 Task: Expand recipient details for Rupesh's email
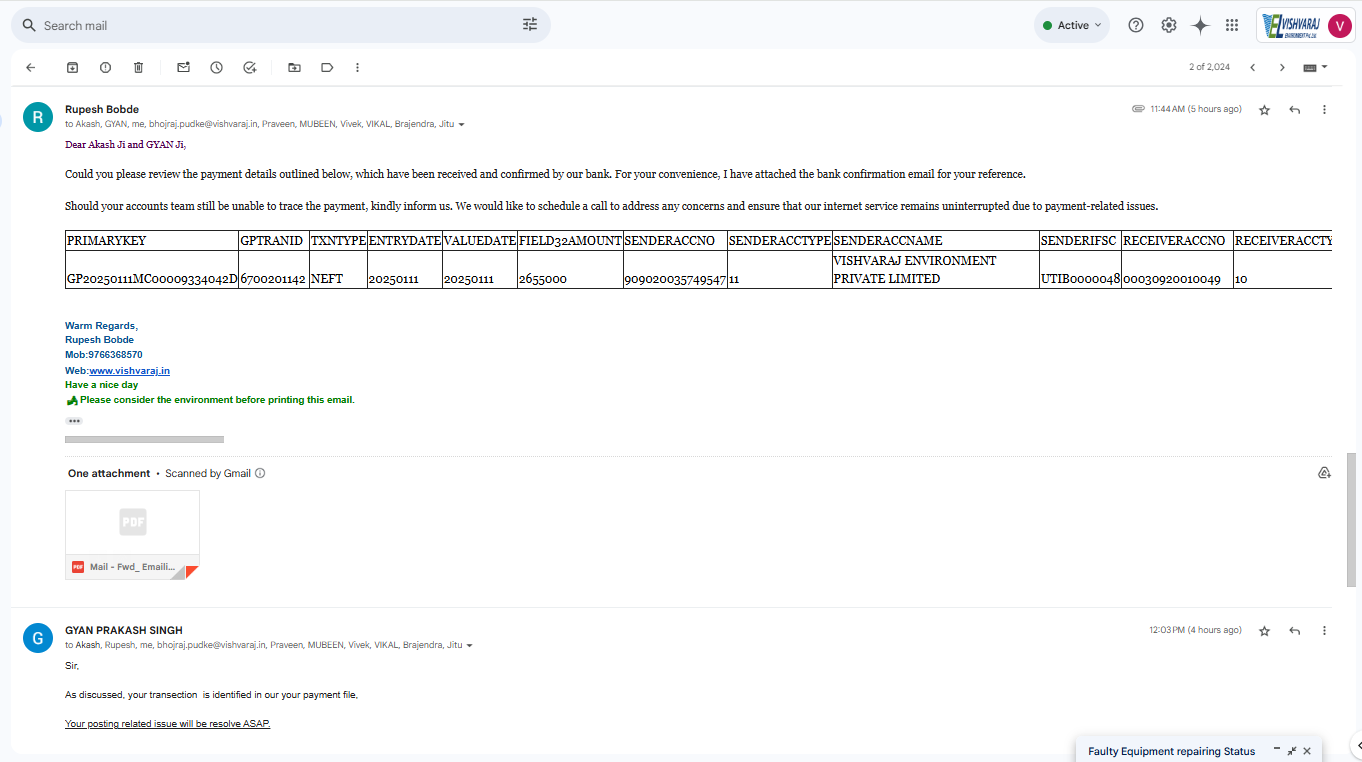tap(461, 125)
